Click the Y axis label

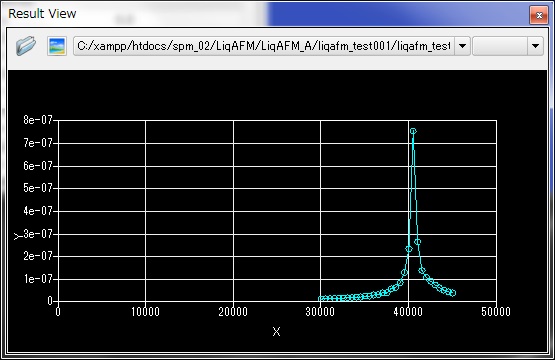coord(17,236)
